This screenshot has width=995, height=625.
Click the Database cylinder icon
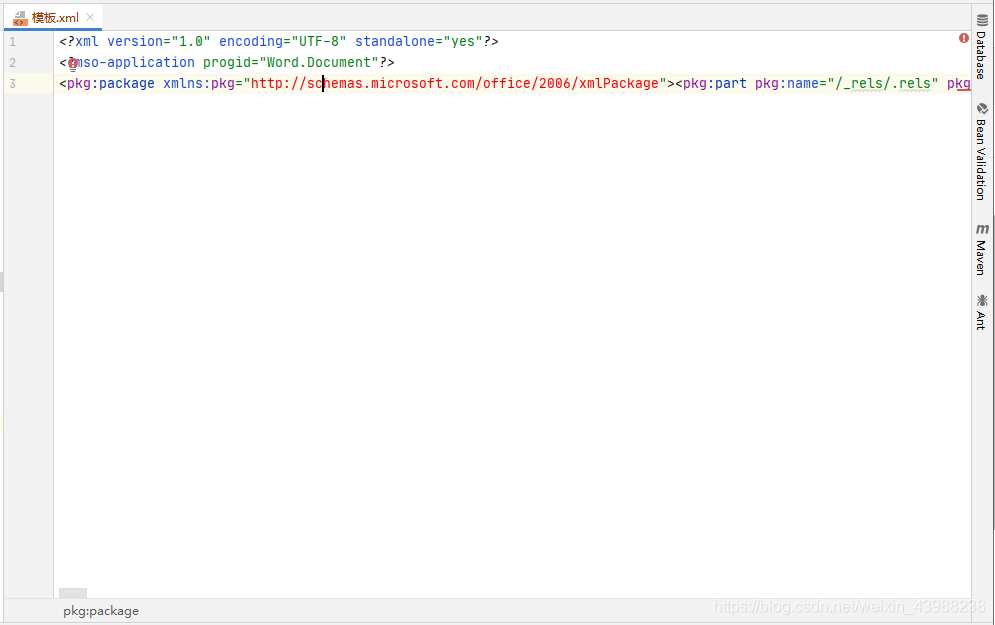pyautogui.click(x=982, y=20)
